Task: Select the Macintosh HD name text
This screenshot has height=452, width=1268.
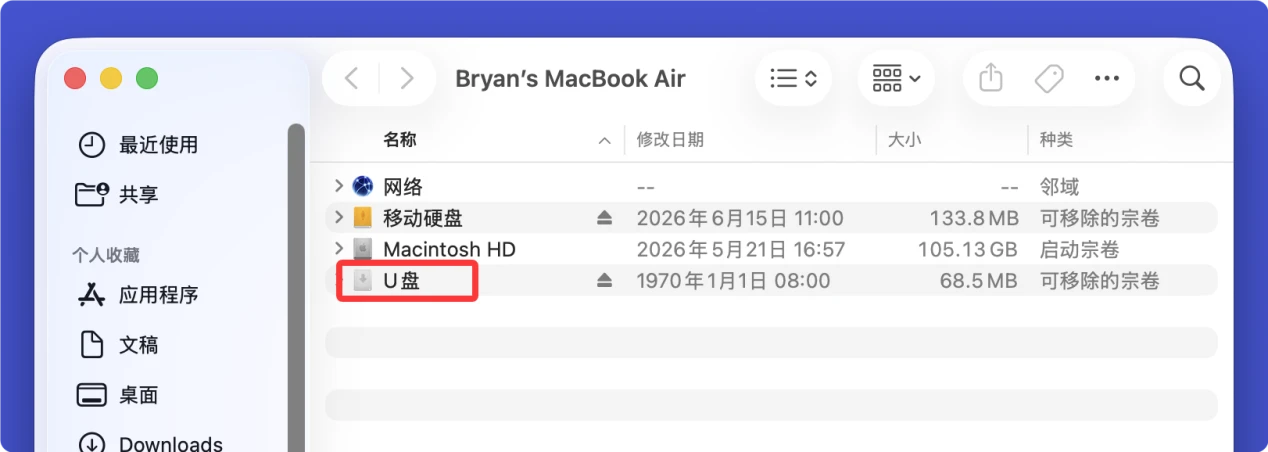Action: pos(449,249)
